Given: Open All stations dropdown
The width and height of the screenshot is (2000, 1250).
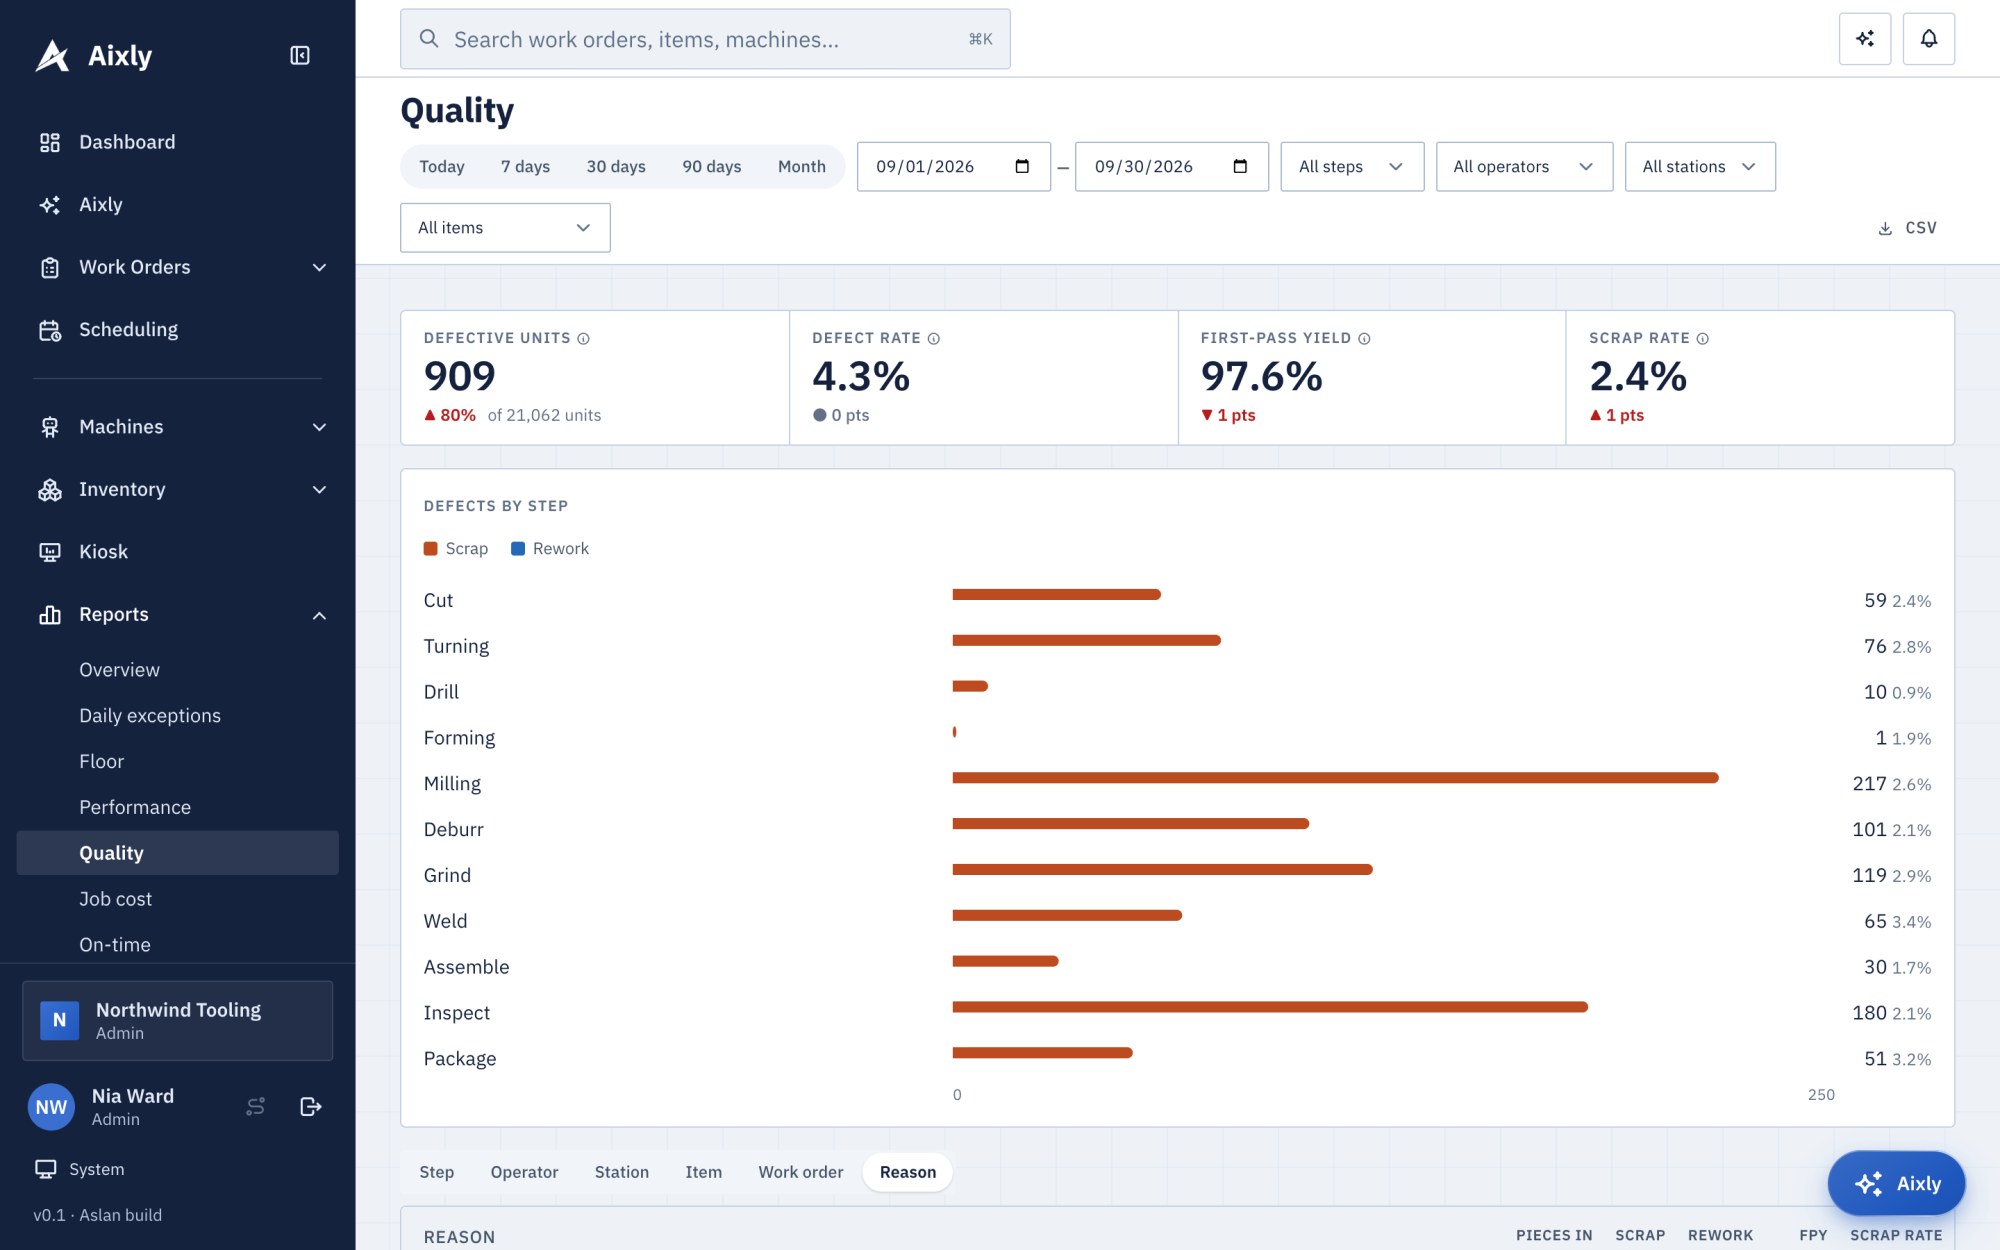Looking at the screenshot, I should 1700,167.
